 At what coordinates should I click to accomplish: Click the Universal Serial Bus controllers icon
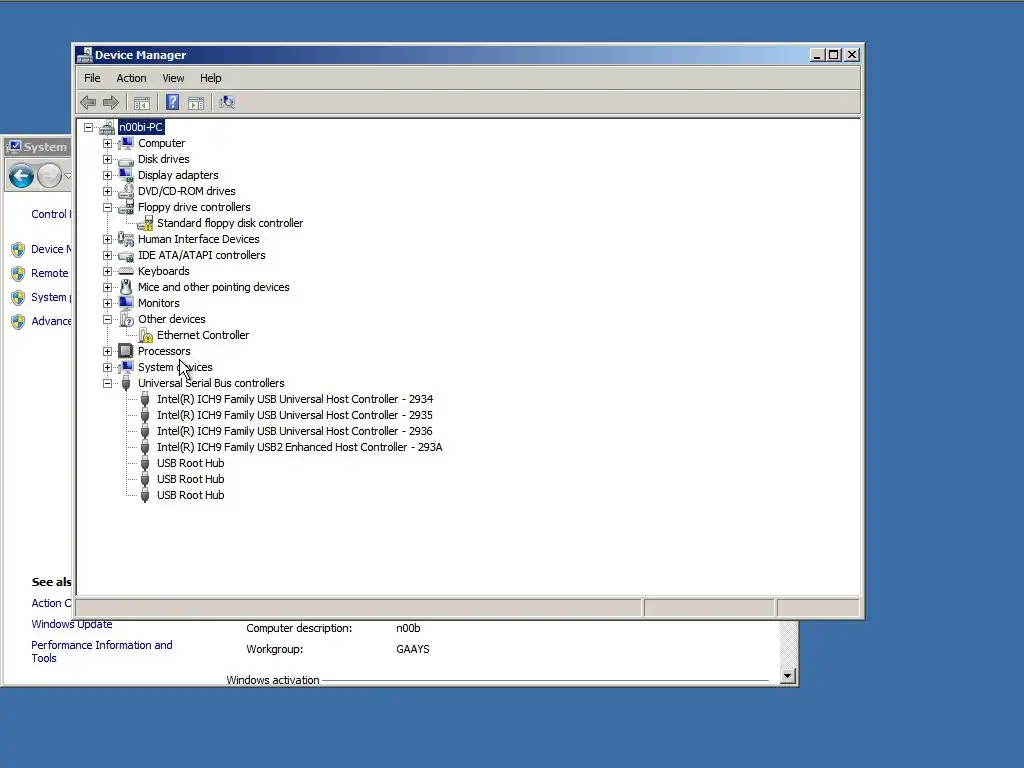(x=126, y=384)
